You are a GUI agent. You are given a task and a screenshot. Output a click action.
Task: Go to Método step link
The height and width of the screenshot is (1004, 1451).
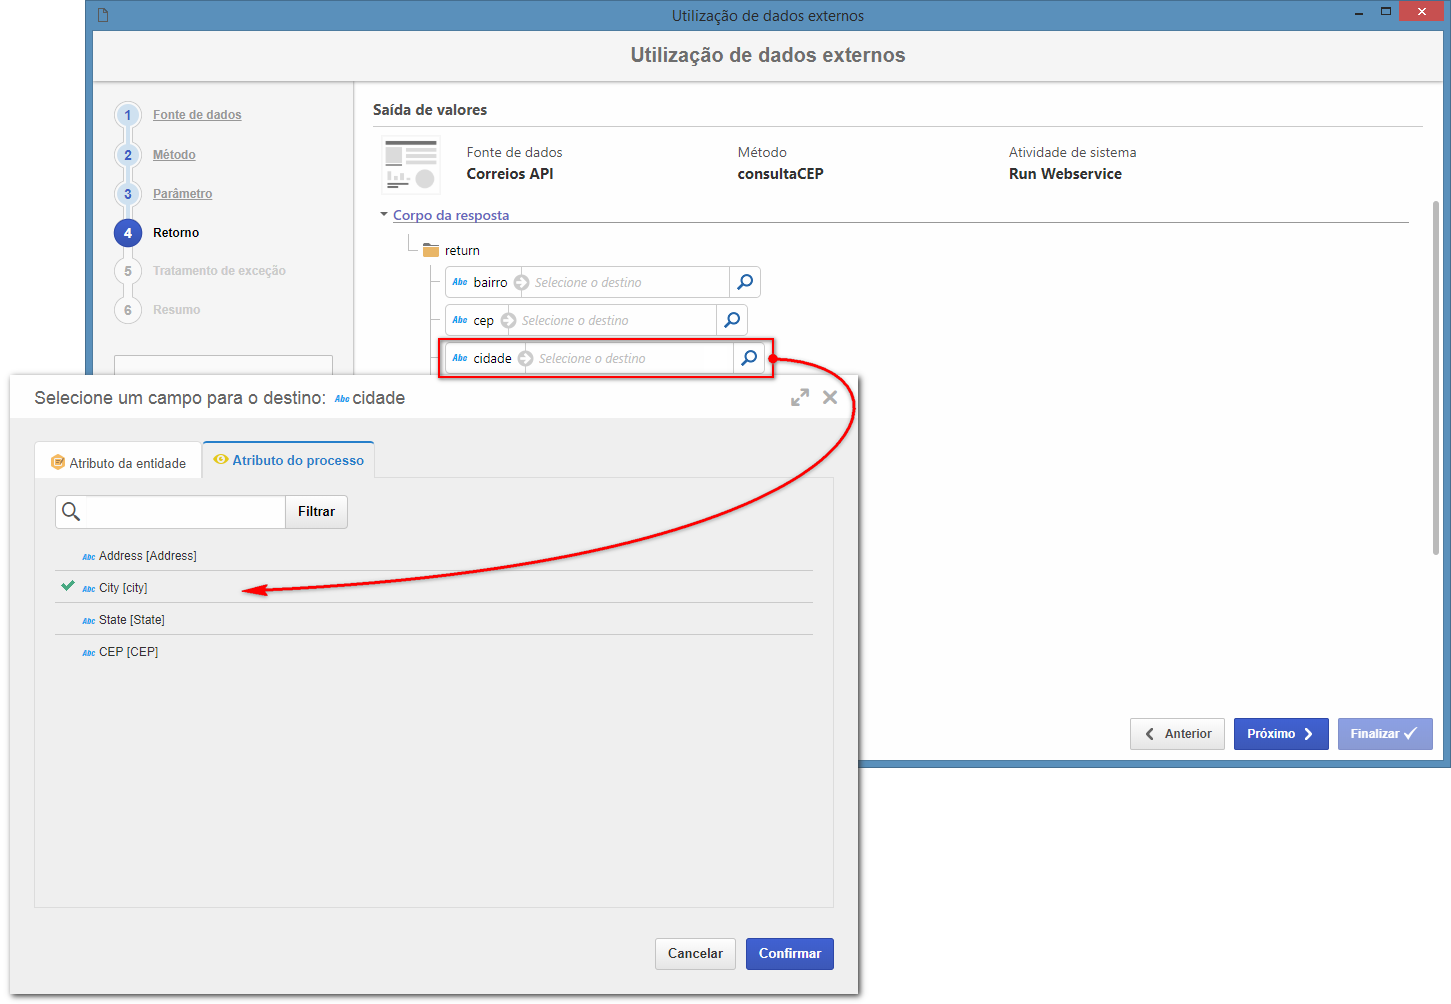(x=174, y=155)
